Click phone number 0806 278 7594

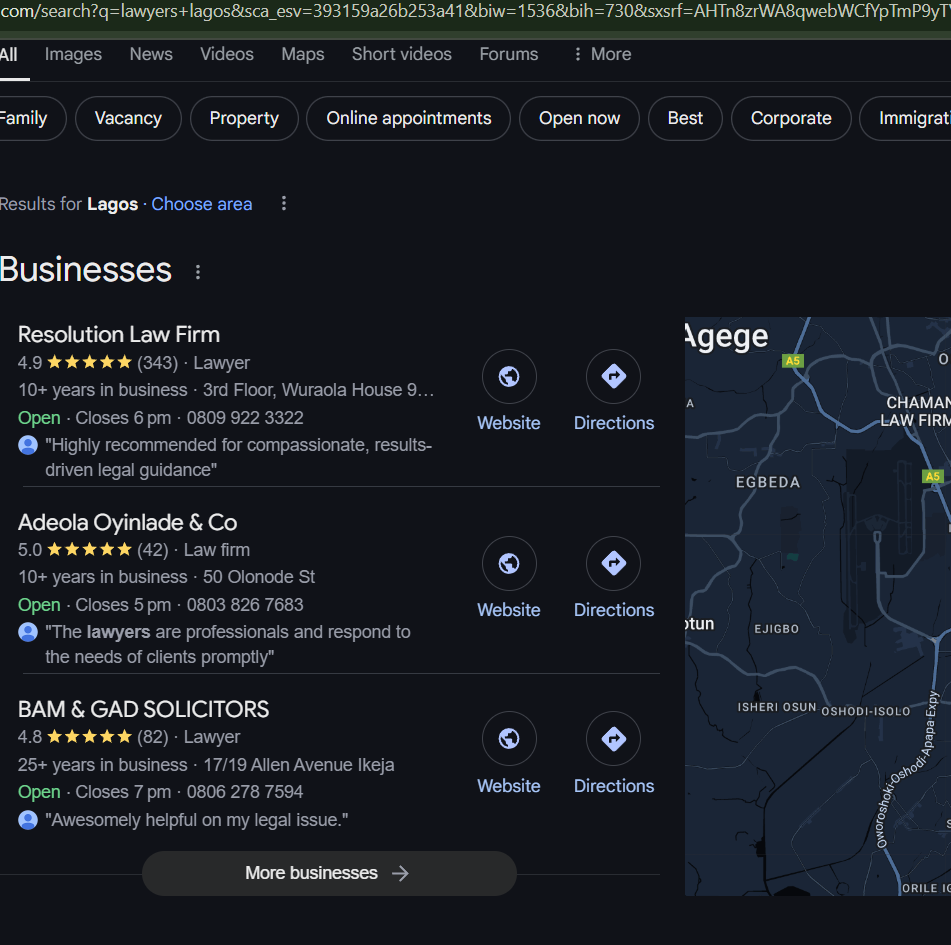[x=245, y=792]
